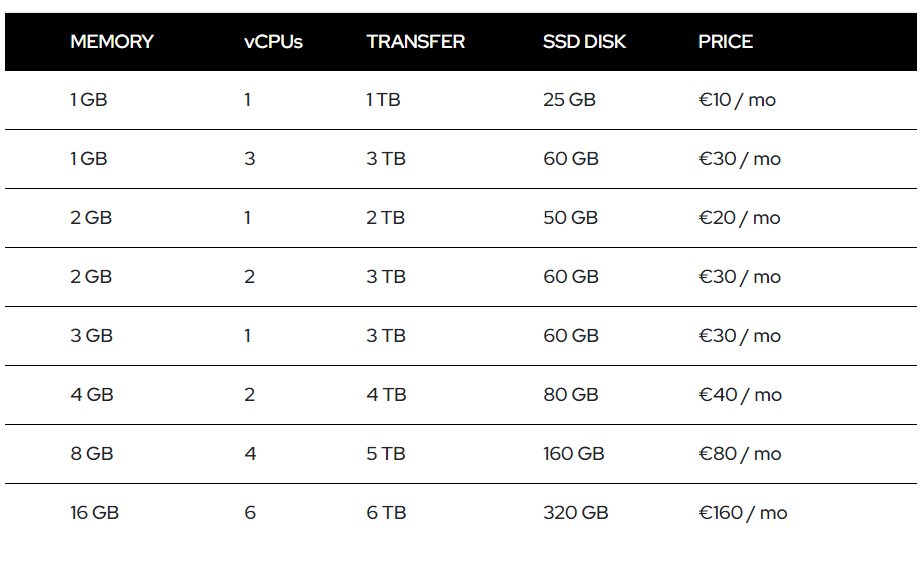Image resolution: width=924 pixels, height=566 pixels.
Task: Click the 3 GB memory cell
Action: tap(91, 335)
